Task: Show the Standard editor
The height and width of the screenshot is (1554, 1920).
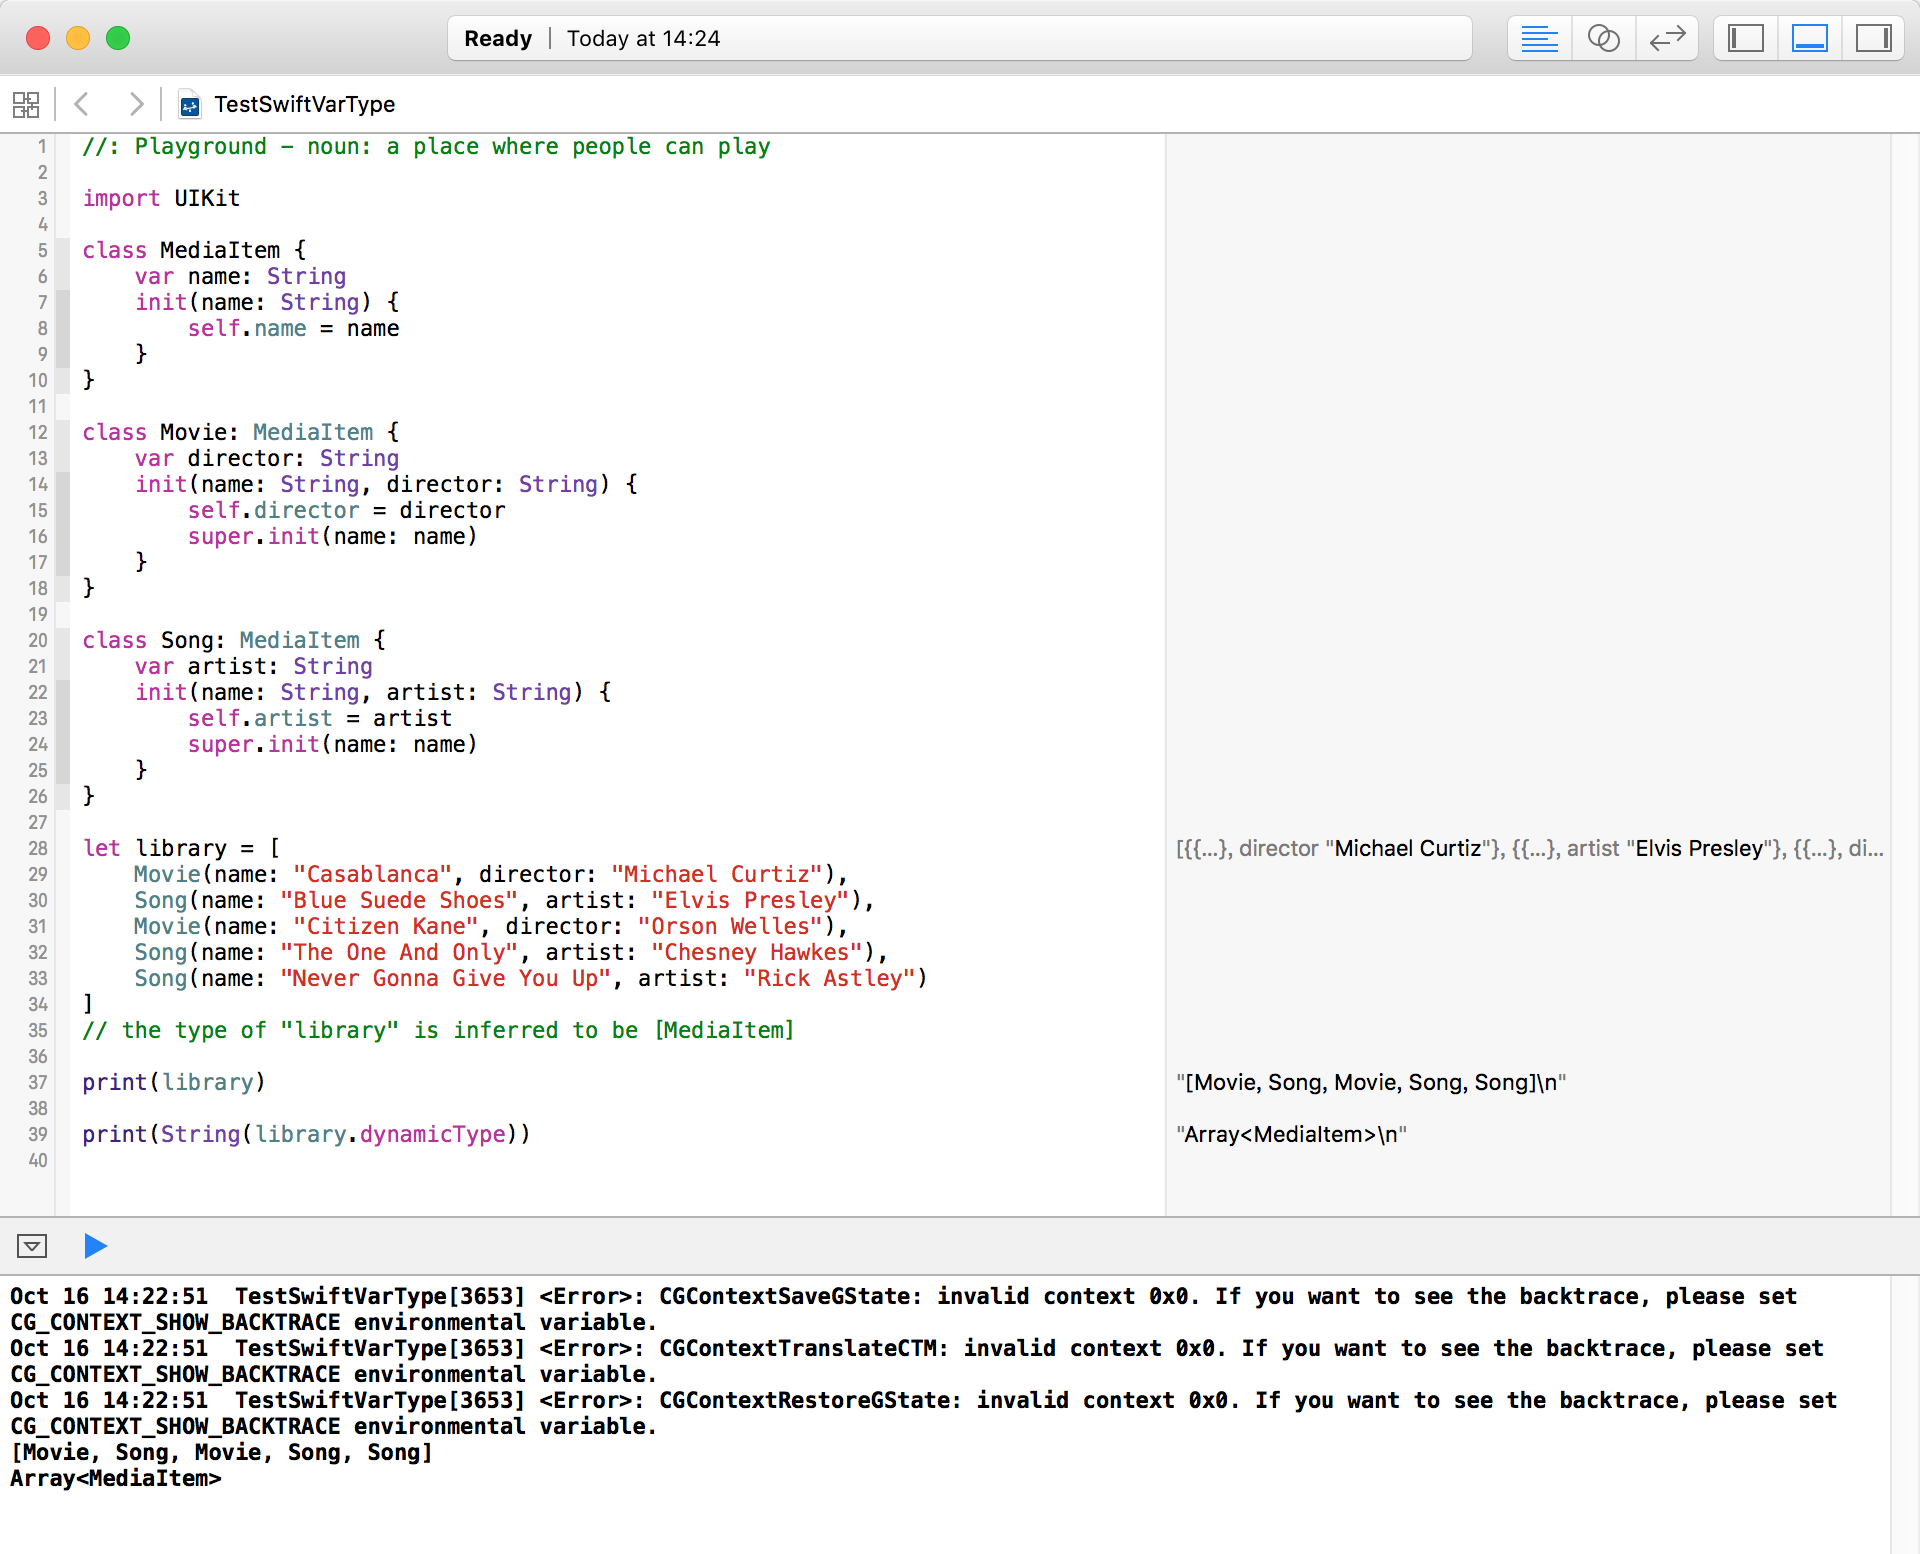Action: [x=1539, y=39]
